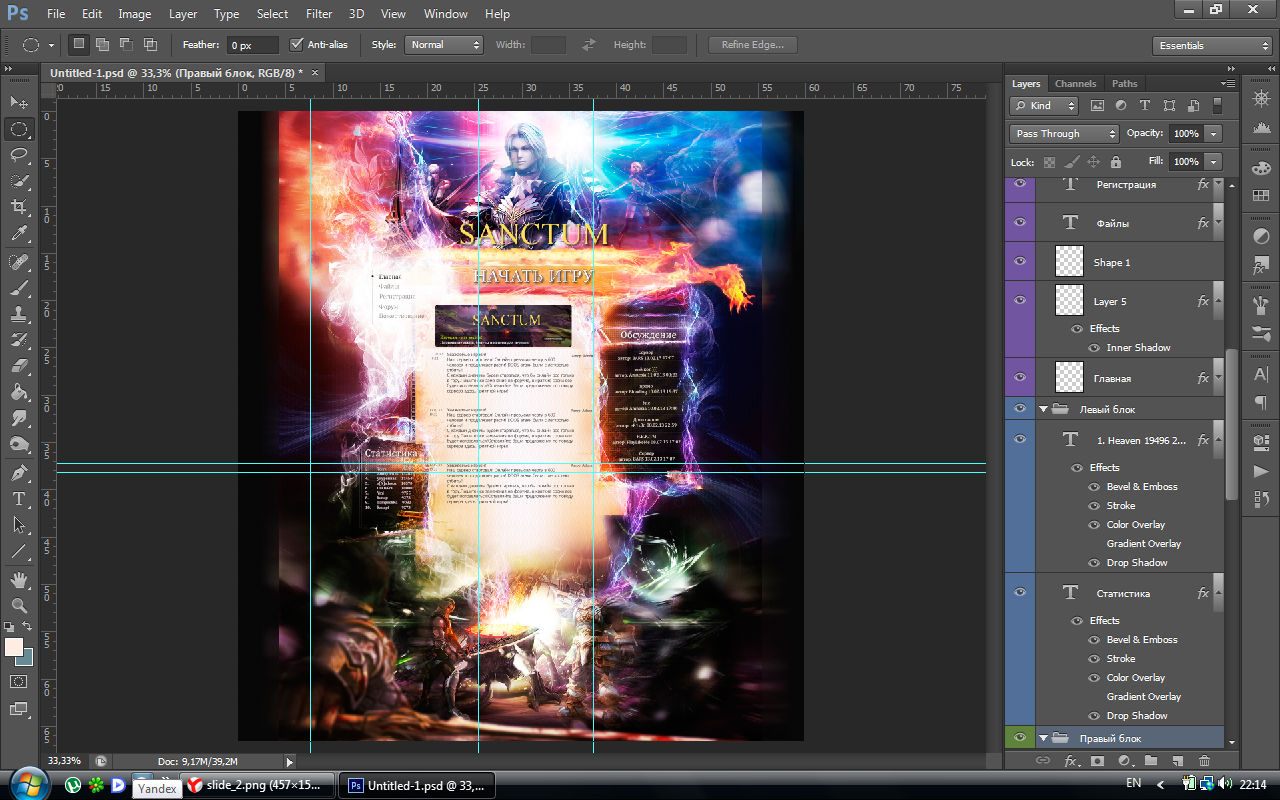Screen dimensions: 1280x800
Task: Click Intersect with selection icon
Action: point(150,44)
